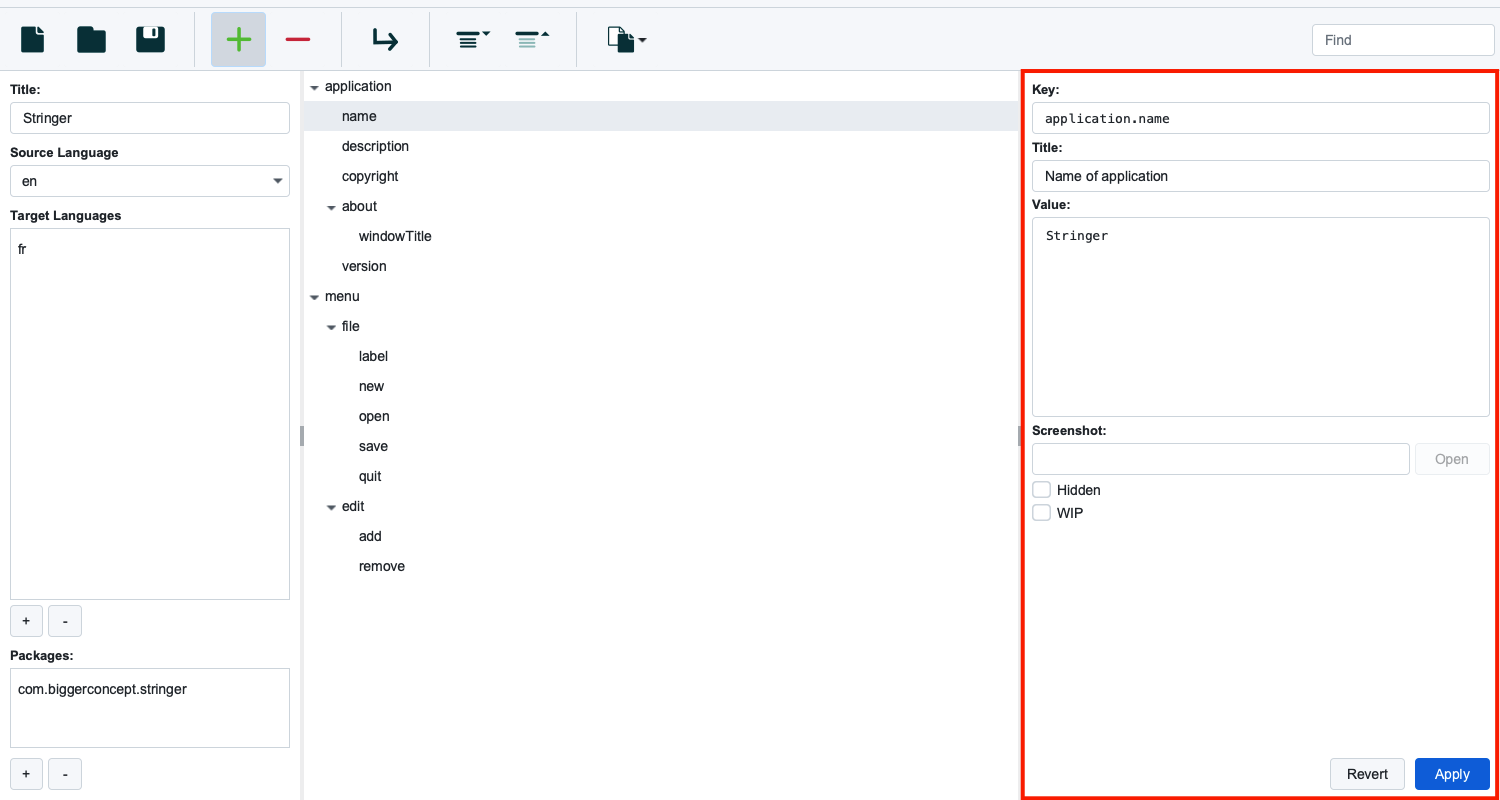Open the Source Language dropdown
The width and height of the screenshot is (1500, 800).
click(150, 181)
